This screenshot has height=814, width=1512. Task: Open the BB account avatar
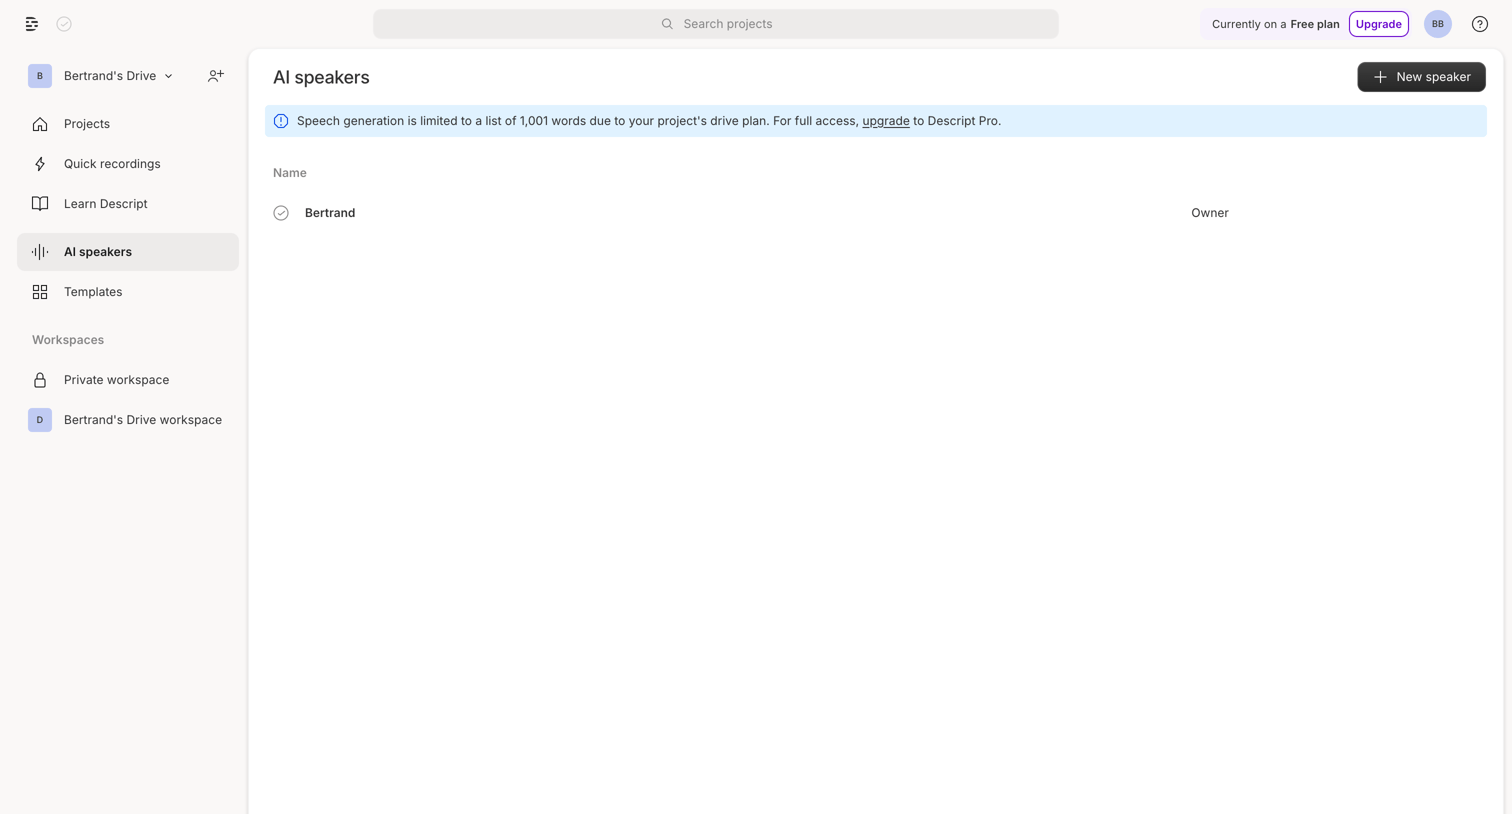1438,24
